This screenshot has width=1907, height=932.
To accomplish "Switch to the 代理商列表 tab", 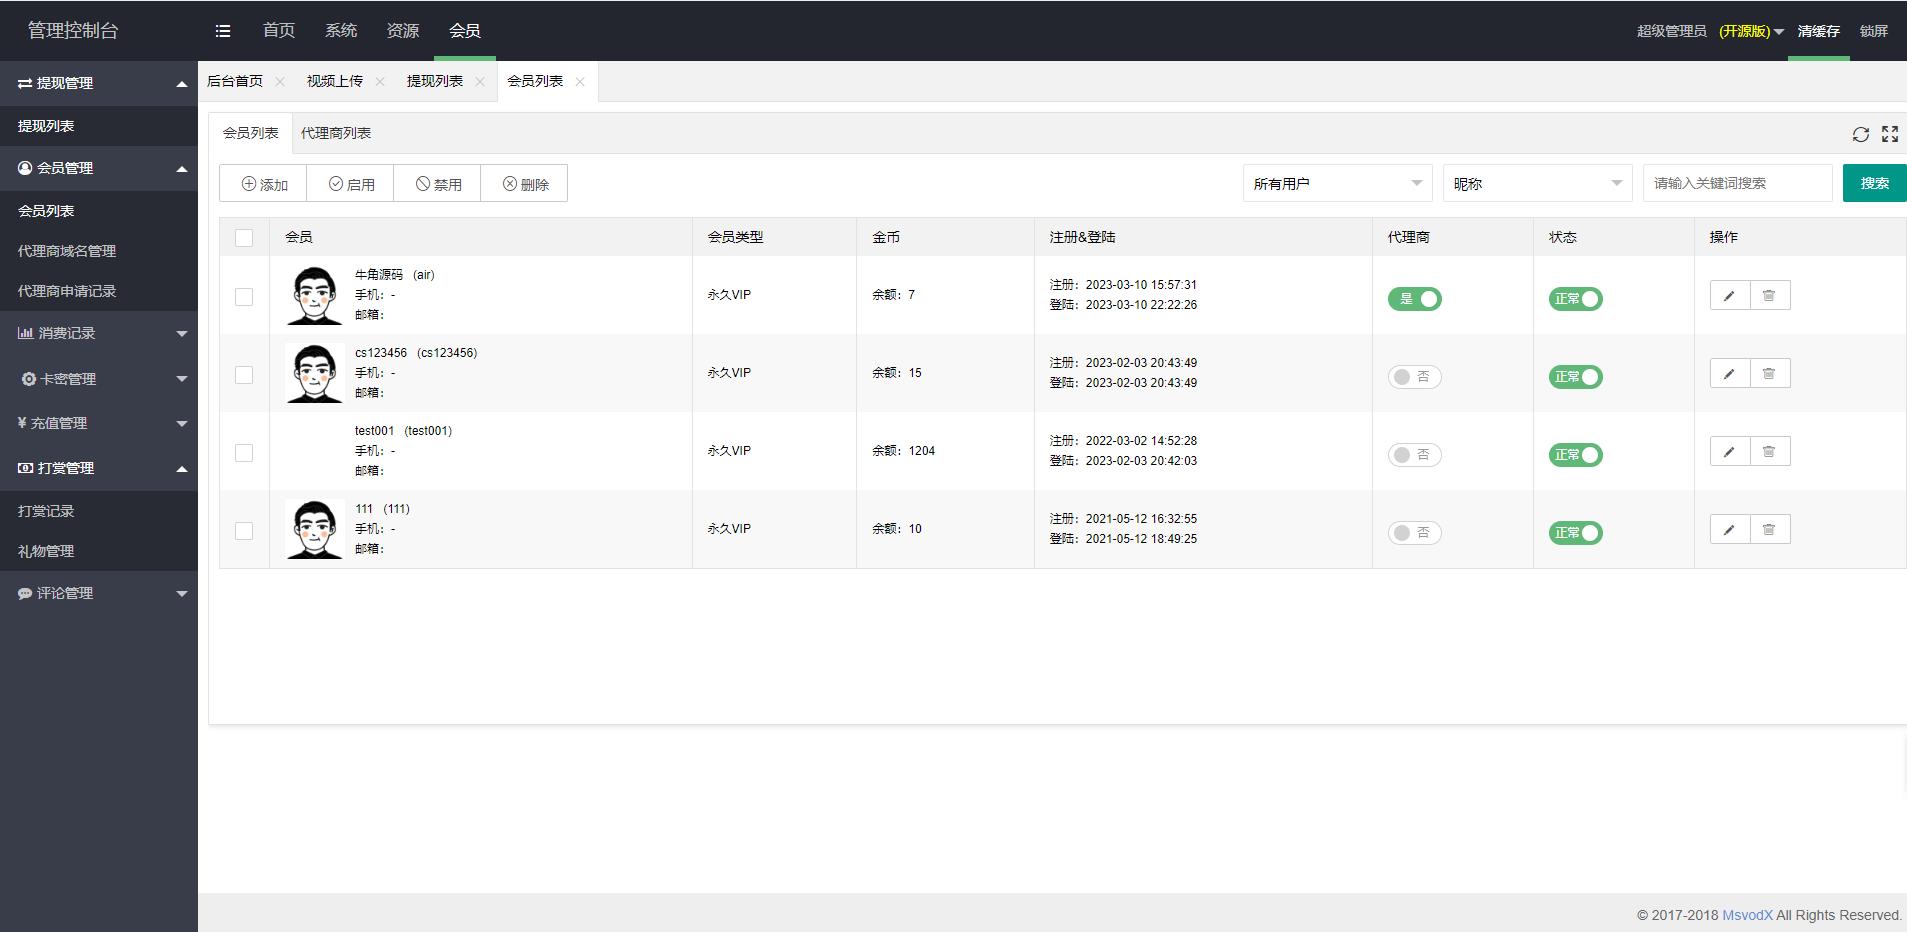I will (336, 133).
